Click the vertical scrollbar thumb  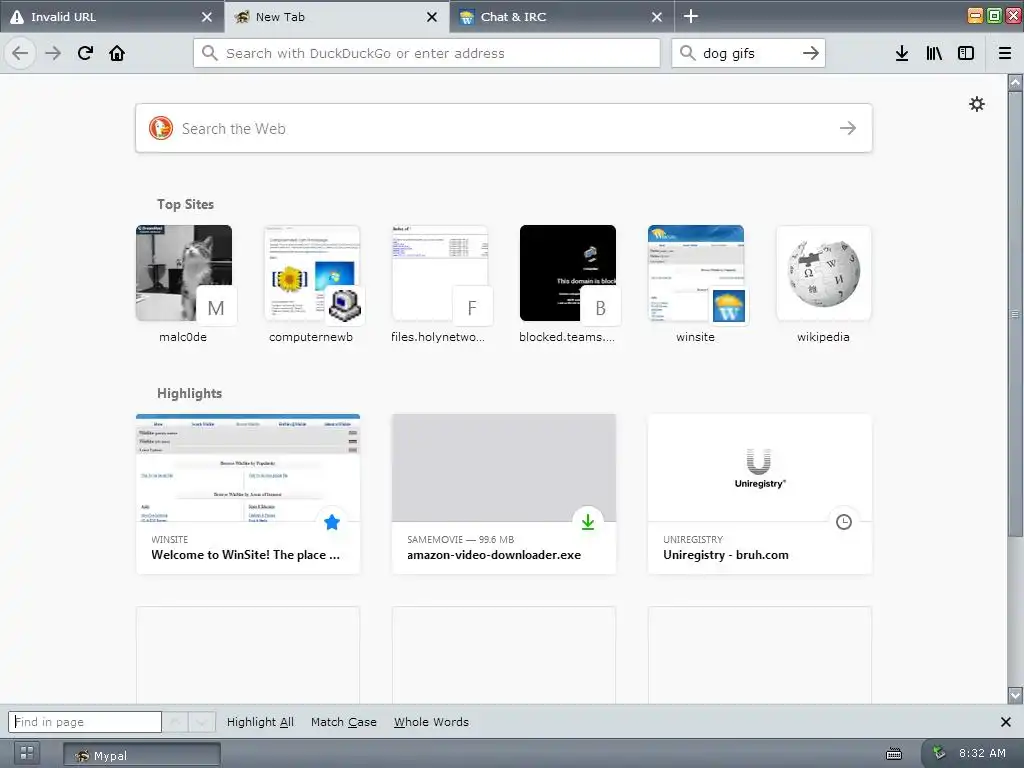(1015, 314)
